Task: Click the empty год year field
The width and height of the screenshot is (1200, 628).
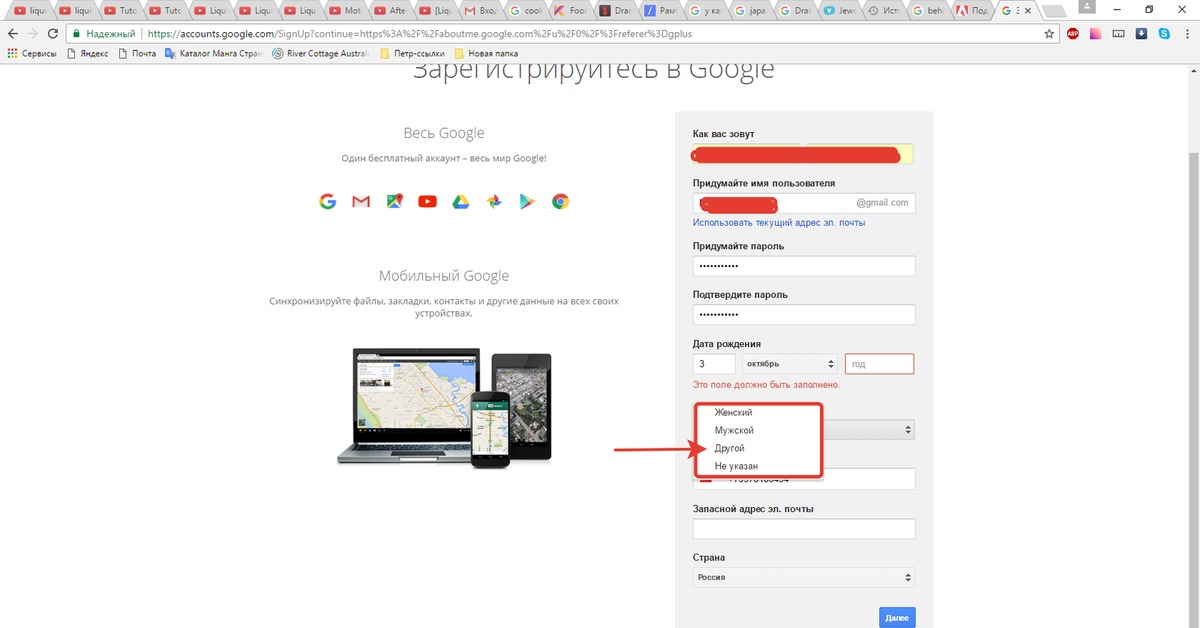Action: pyautogui.click(x=879, y=364)
